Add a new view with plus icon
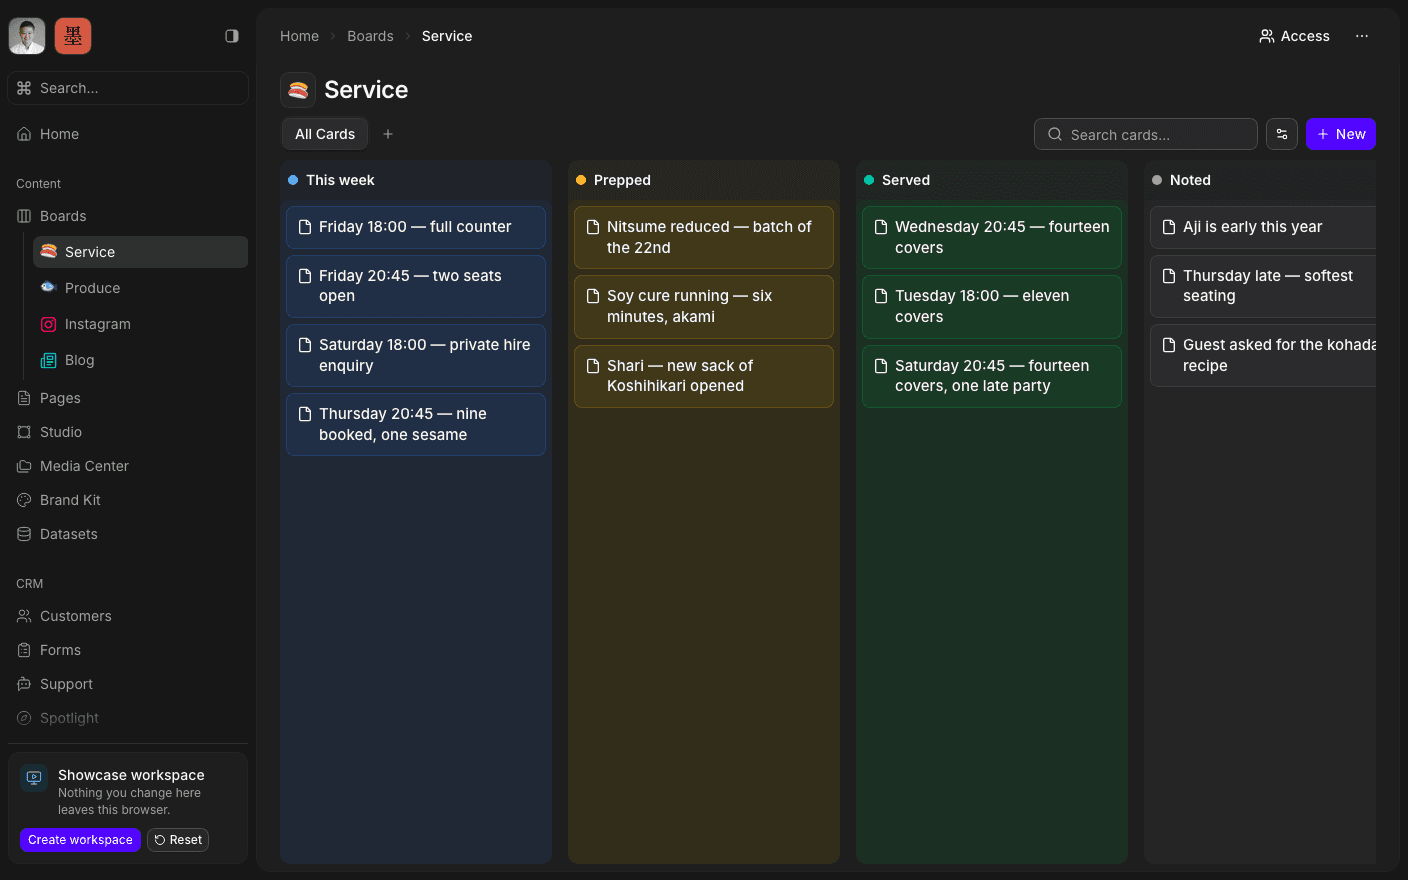 388,134
